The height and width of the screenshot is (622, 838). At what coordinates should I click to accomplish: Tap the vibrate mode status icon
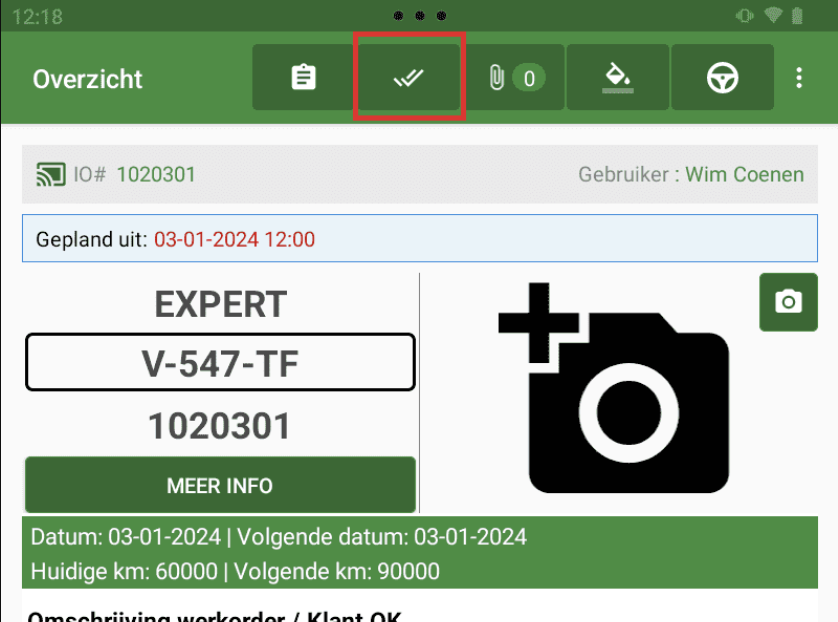[744, 15]
